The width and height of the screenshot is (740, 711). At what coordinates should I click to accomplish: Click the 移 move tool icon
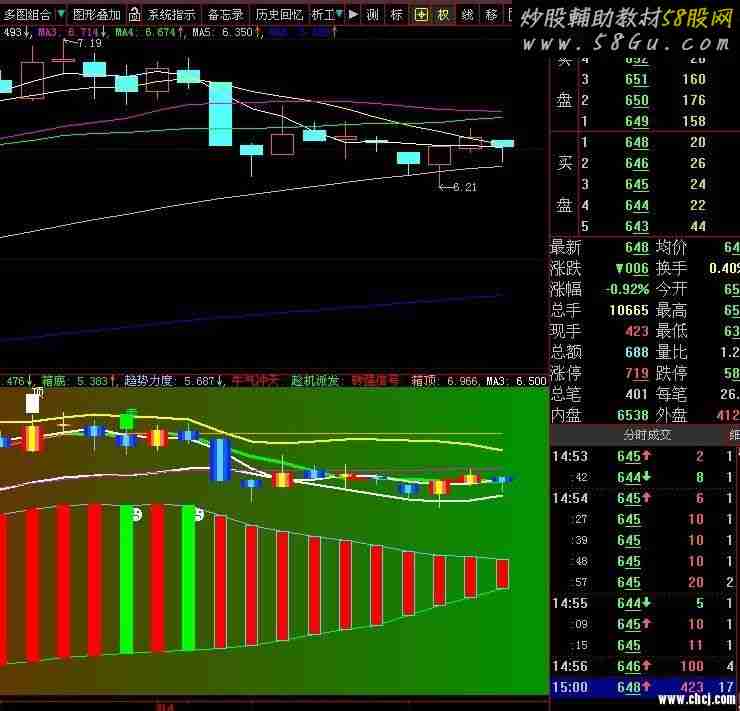click(491, 15)
